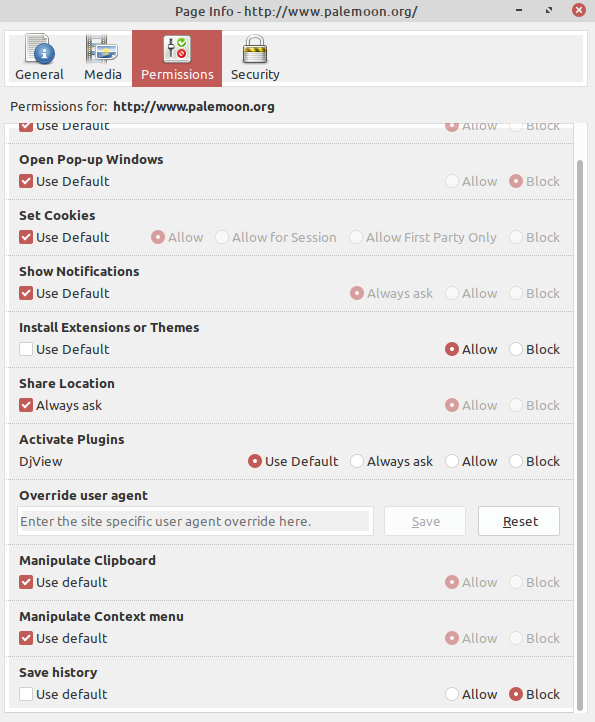Image resolution: width=595 pixels, height=722 pixels.
Task: Open the Security padlock icon
Action: [255, 49]
